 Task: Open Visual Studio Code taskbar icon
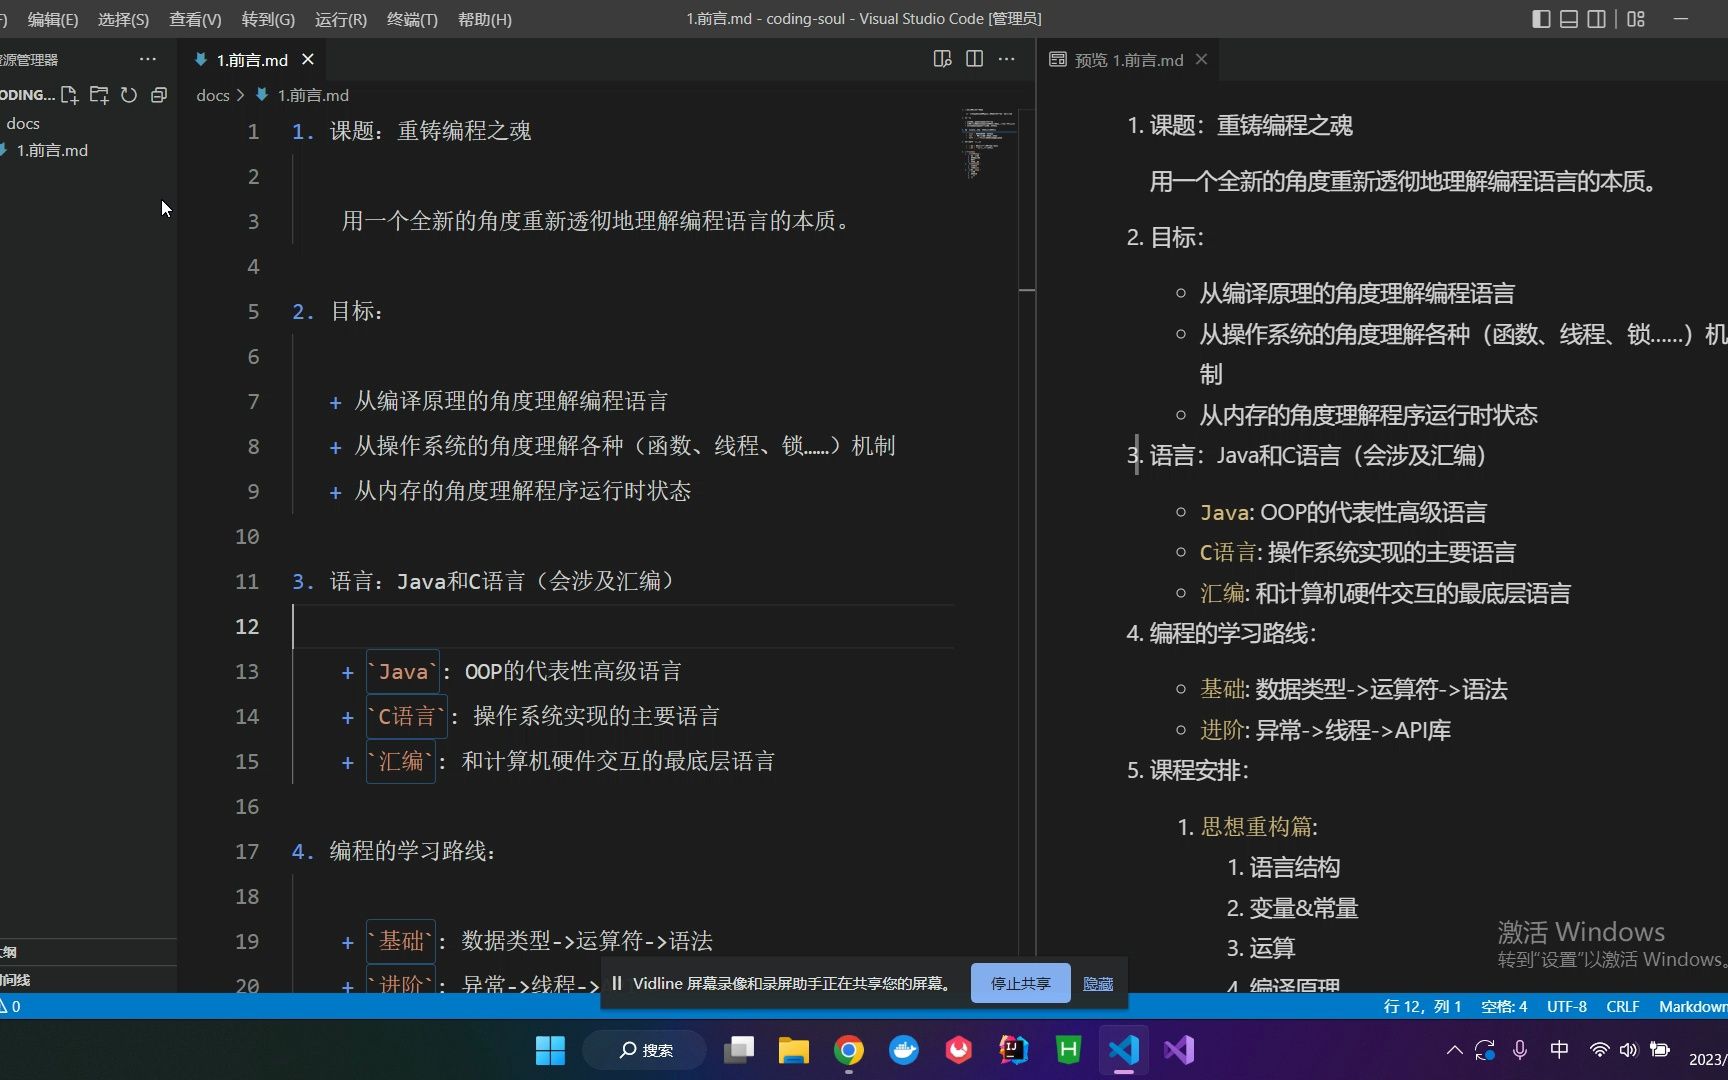pos(1124,1050)
